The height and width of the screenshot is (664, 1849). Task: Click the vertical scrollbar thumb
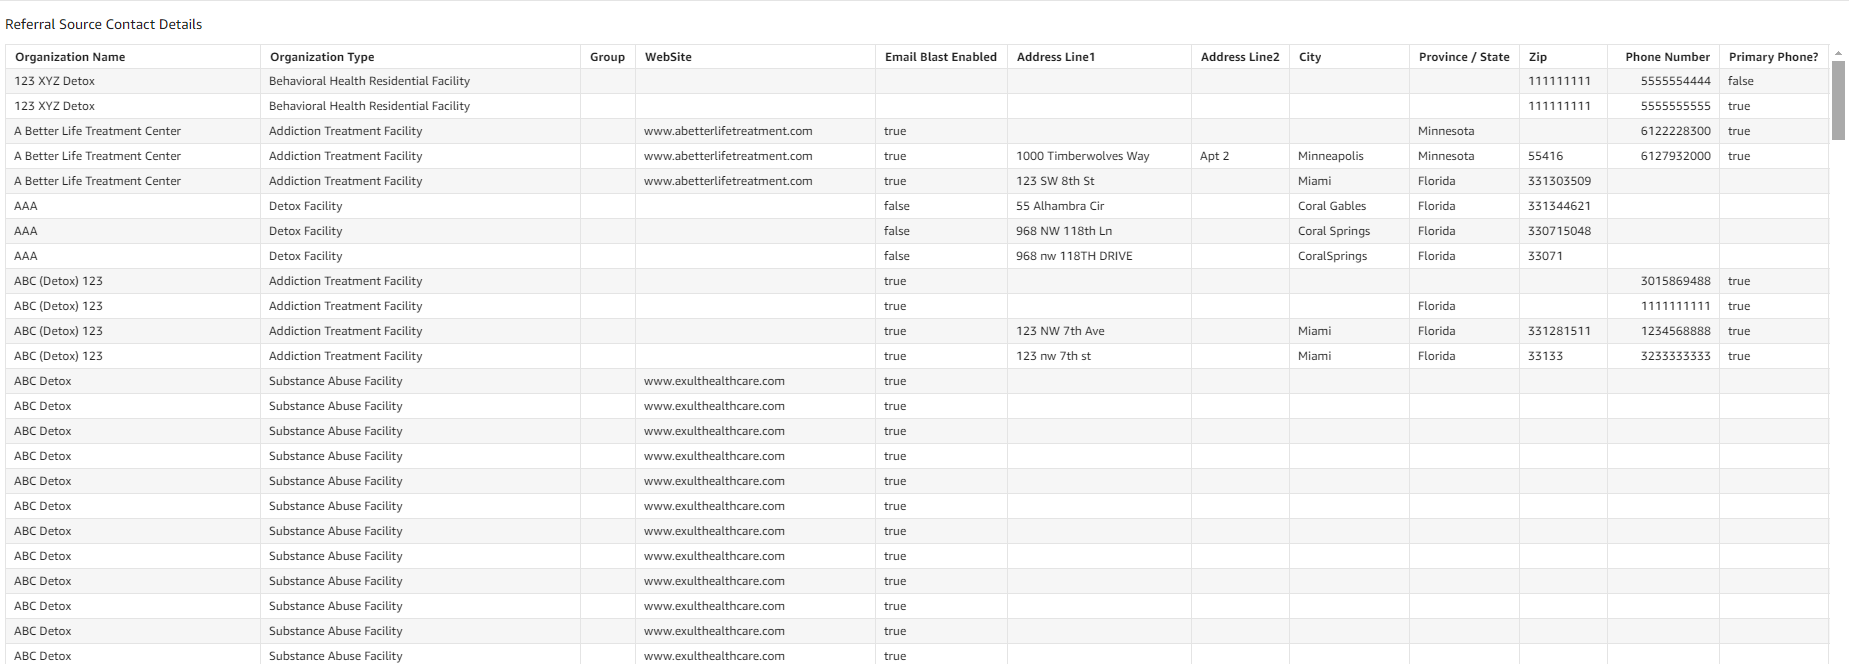(1838, 100)
